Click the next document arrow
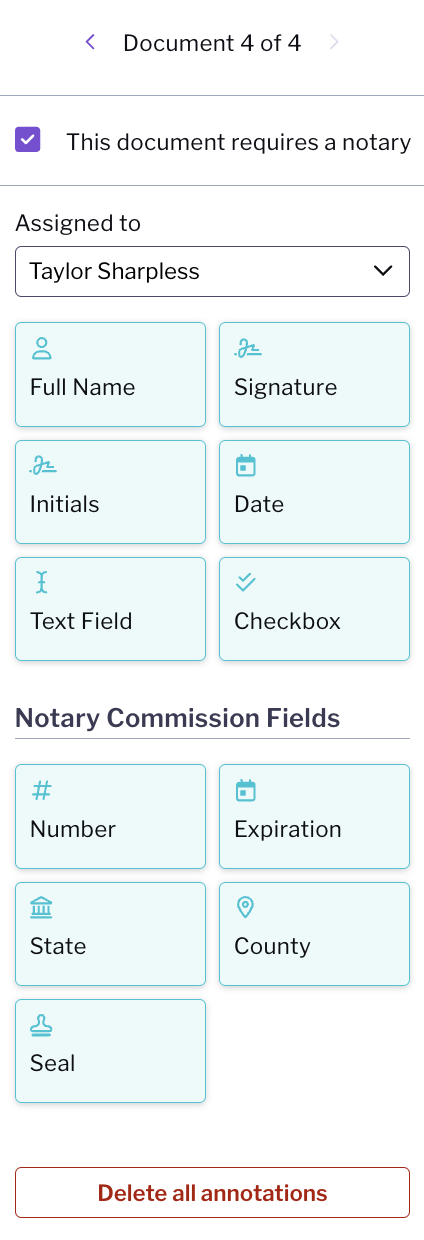This screenshot has width=424, height=1240. click(334, 42)
